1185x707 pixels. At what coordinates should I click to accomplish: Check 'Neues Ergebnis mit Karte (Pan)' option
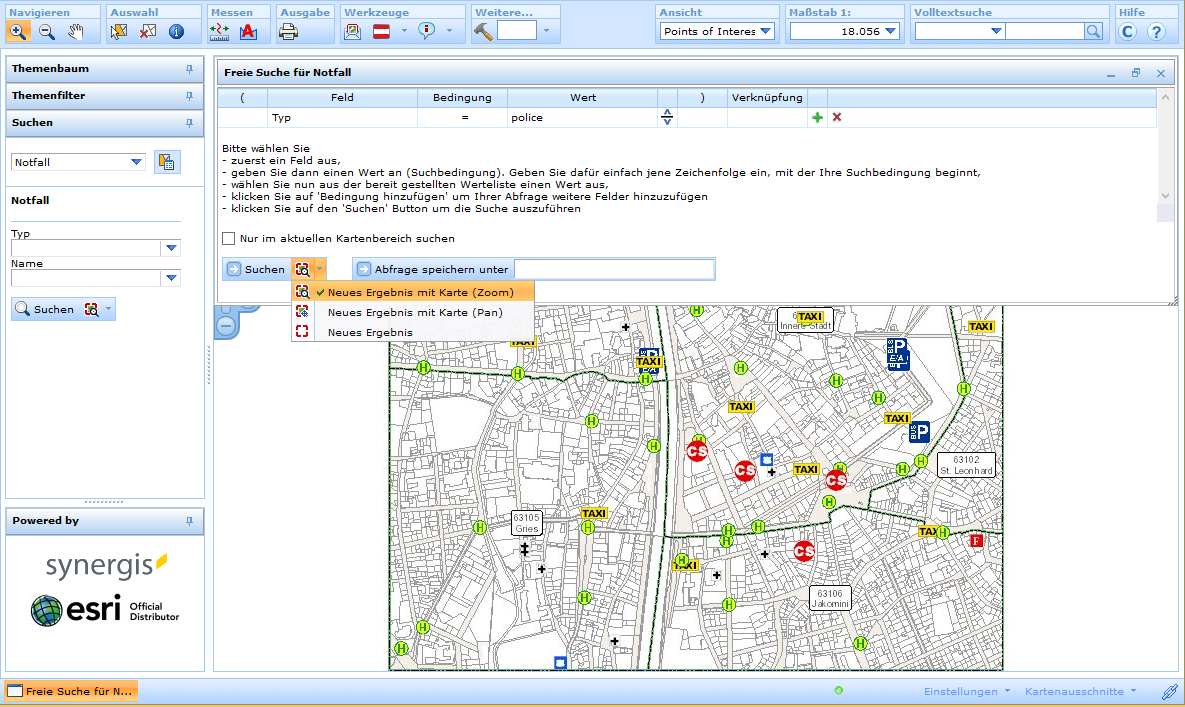click(x=420, y=312)
